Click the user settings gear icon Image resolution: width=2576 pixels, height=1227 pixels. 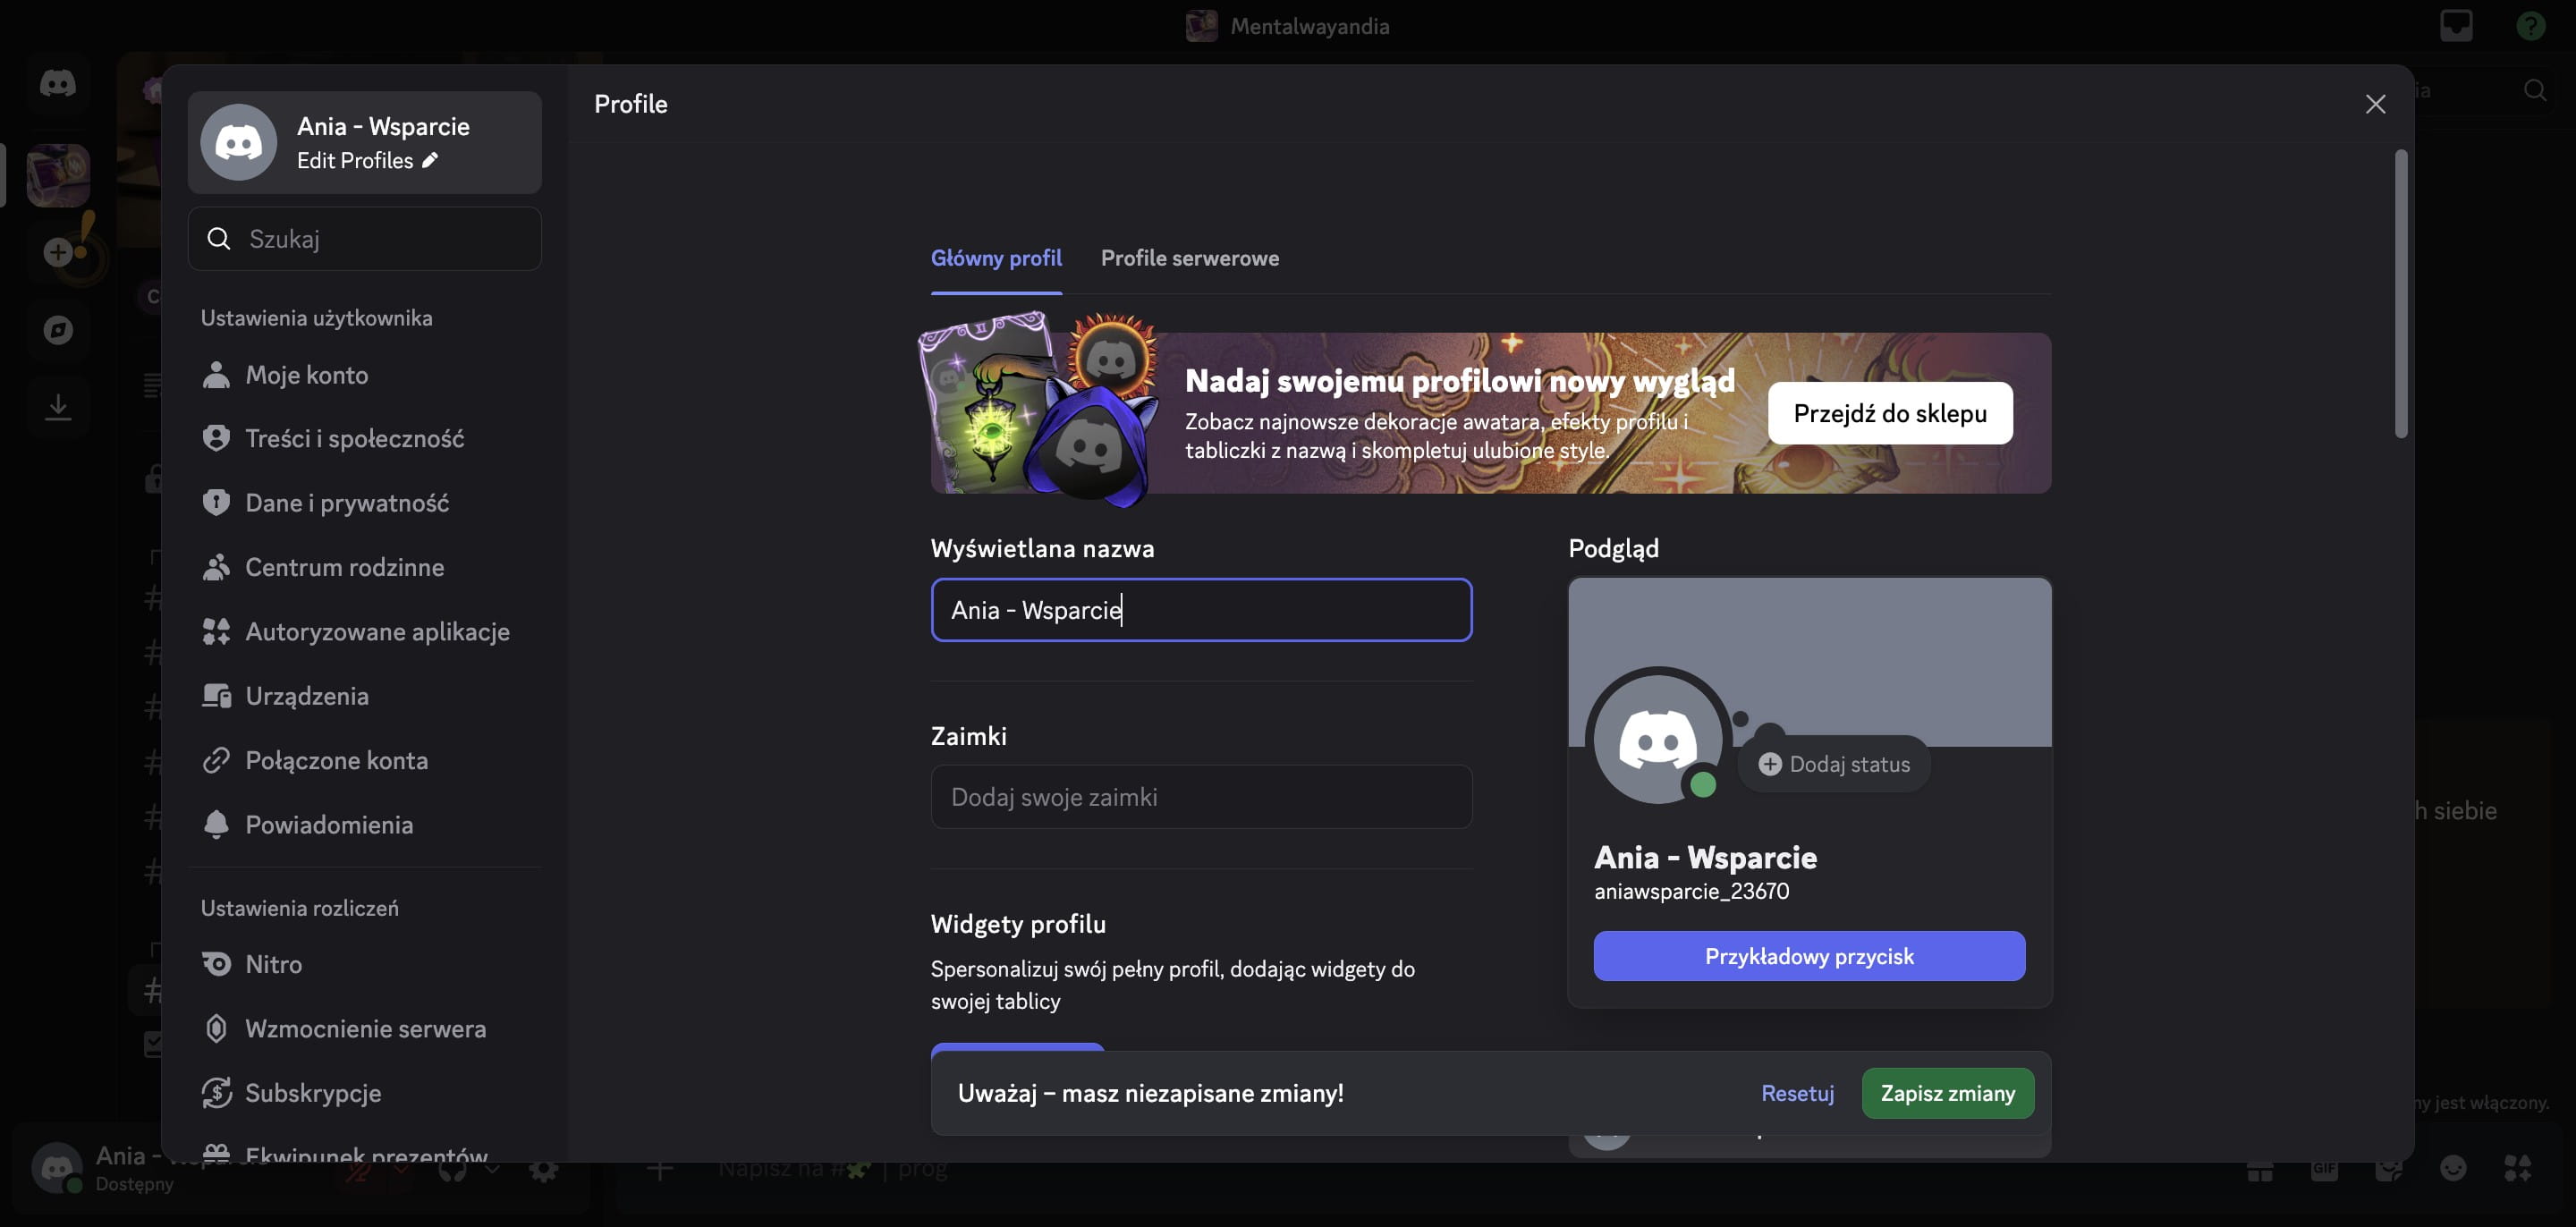544,1168
